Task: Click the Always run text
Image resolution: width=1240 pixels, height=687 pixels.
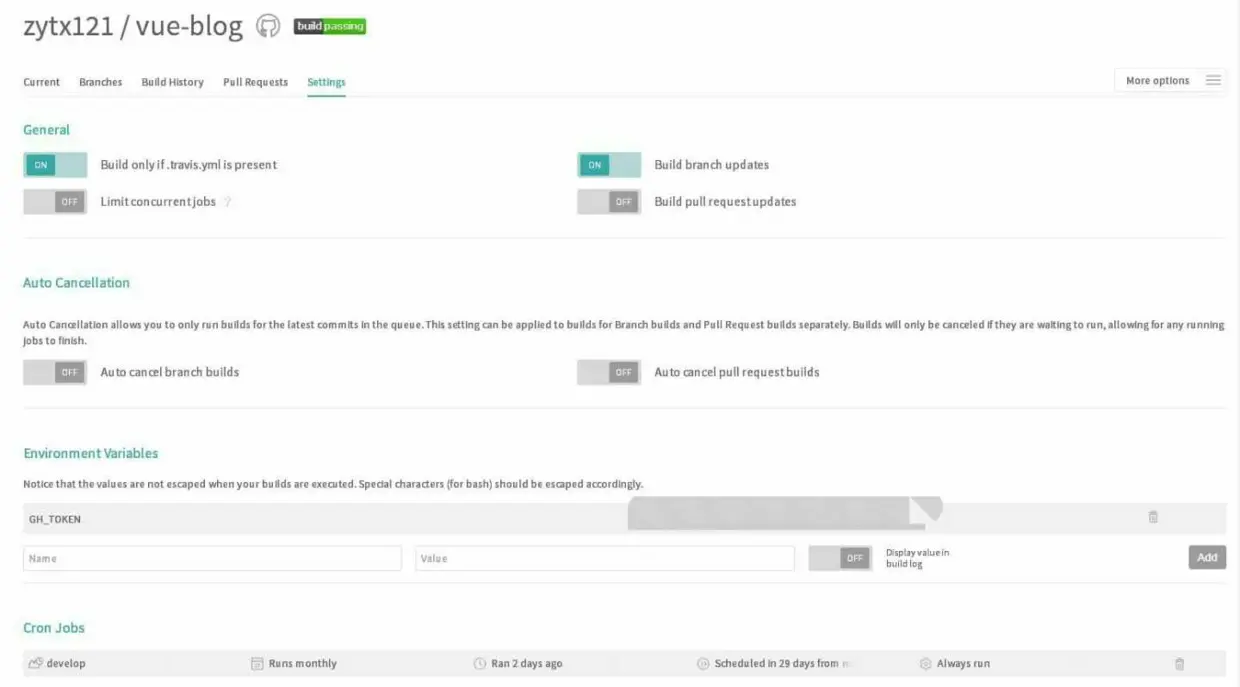Action: [x=963, y=663]
